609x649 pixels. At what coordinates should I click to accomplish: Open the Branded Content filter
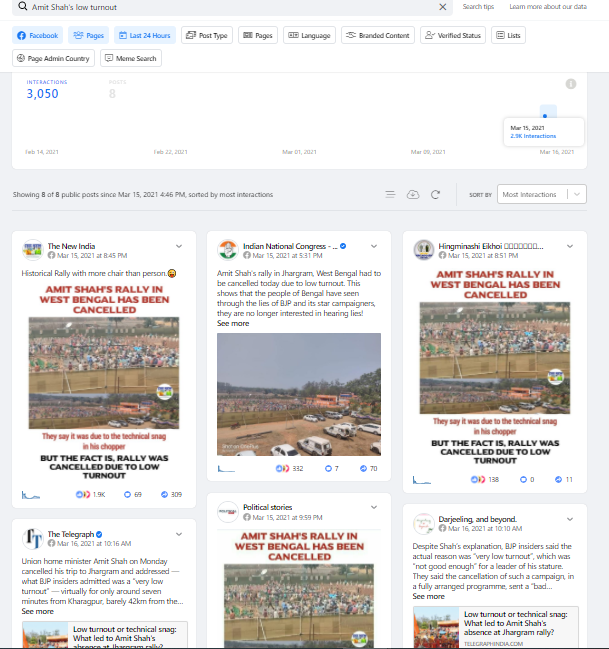[x=377, y=35]
